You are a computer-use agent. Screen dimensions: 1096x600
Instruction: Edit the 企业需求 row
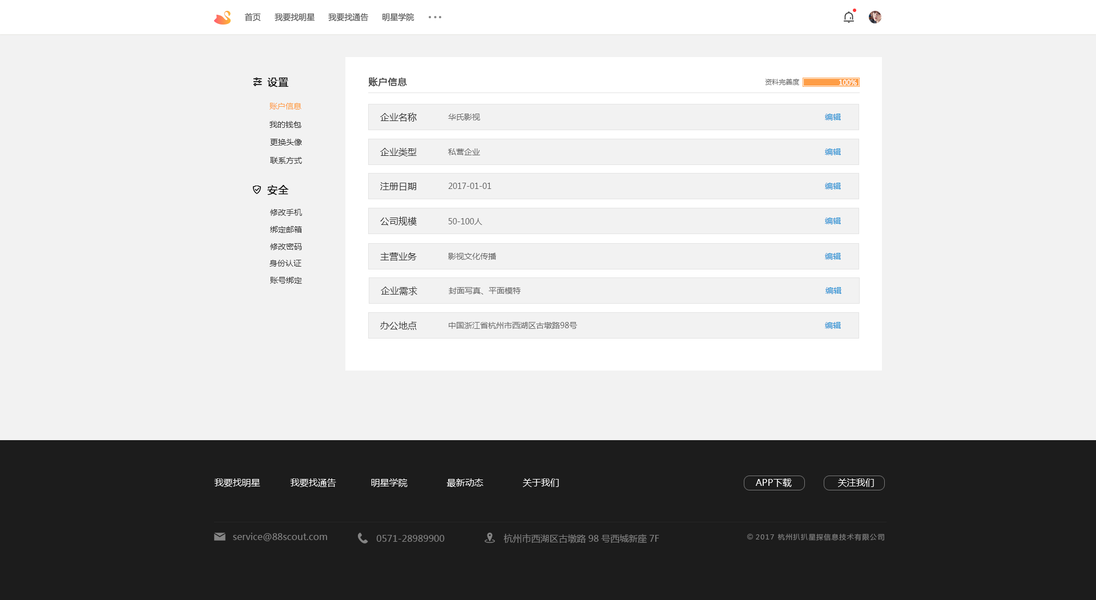833,290
